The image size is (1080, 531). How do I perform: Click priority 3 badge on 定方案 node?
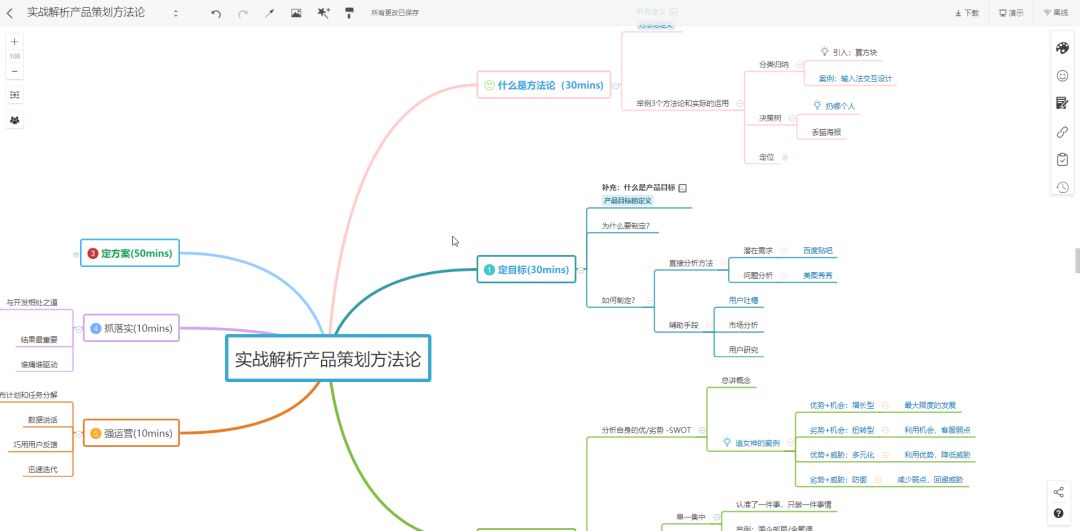93,253
